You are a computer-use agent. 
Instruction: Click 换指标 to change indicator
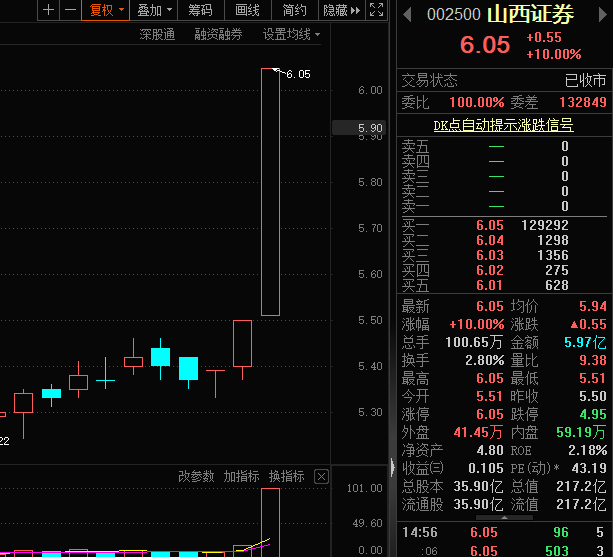tap(287, 476)
